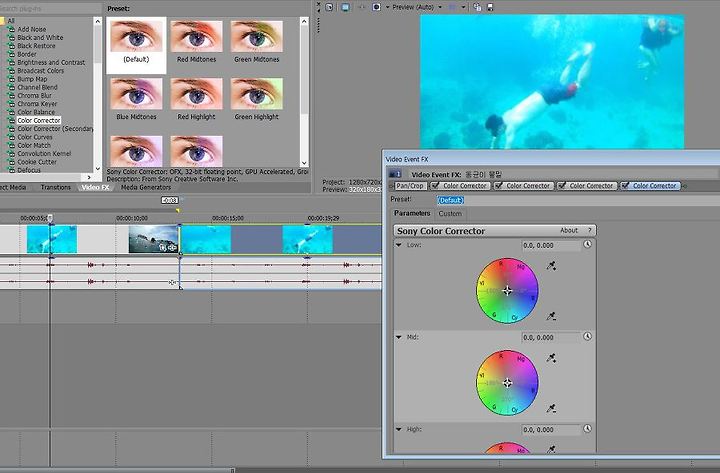Image resolution: width=720 pixels, height=473 pixels.
Task: Click the plug-in icon beside Cookie Cutter
Action: click(x=11, y=162)
